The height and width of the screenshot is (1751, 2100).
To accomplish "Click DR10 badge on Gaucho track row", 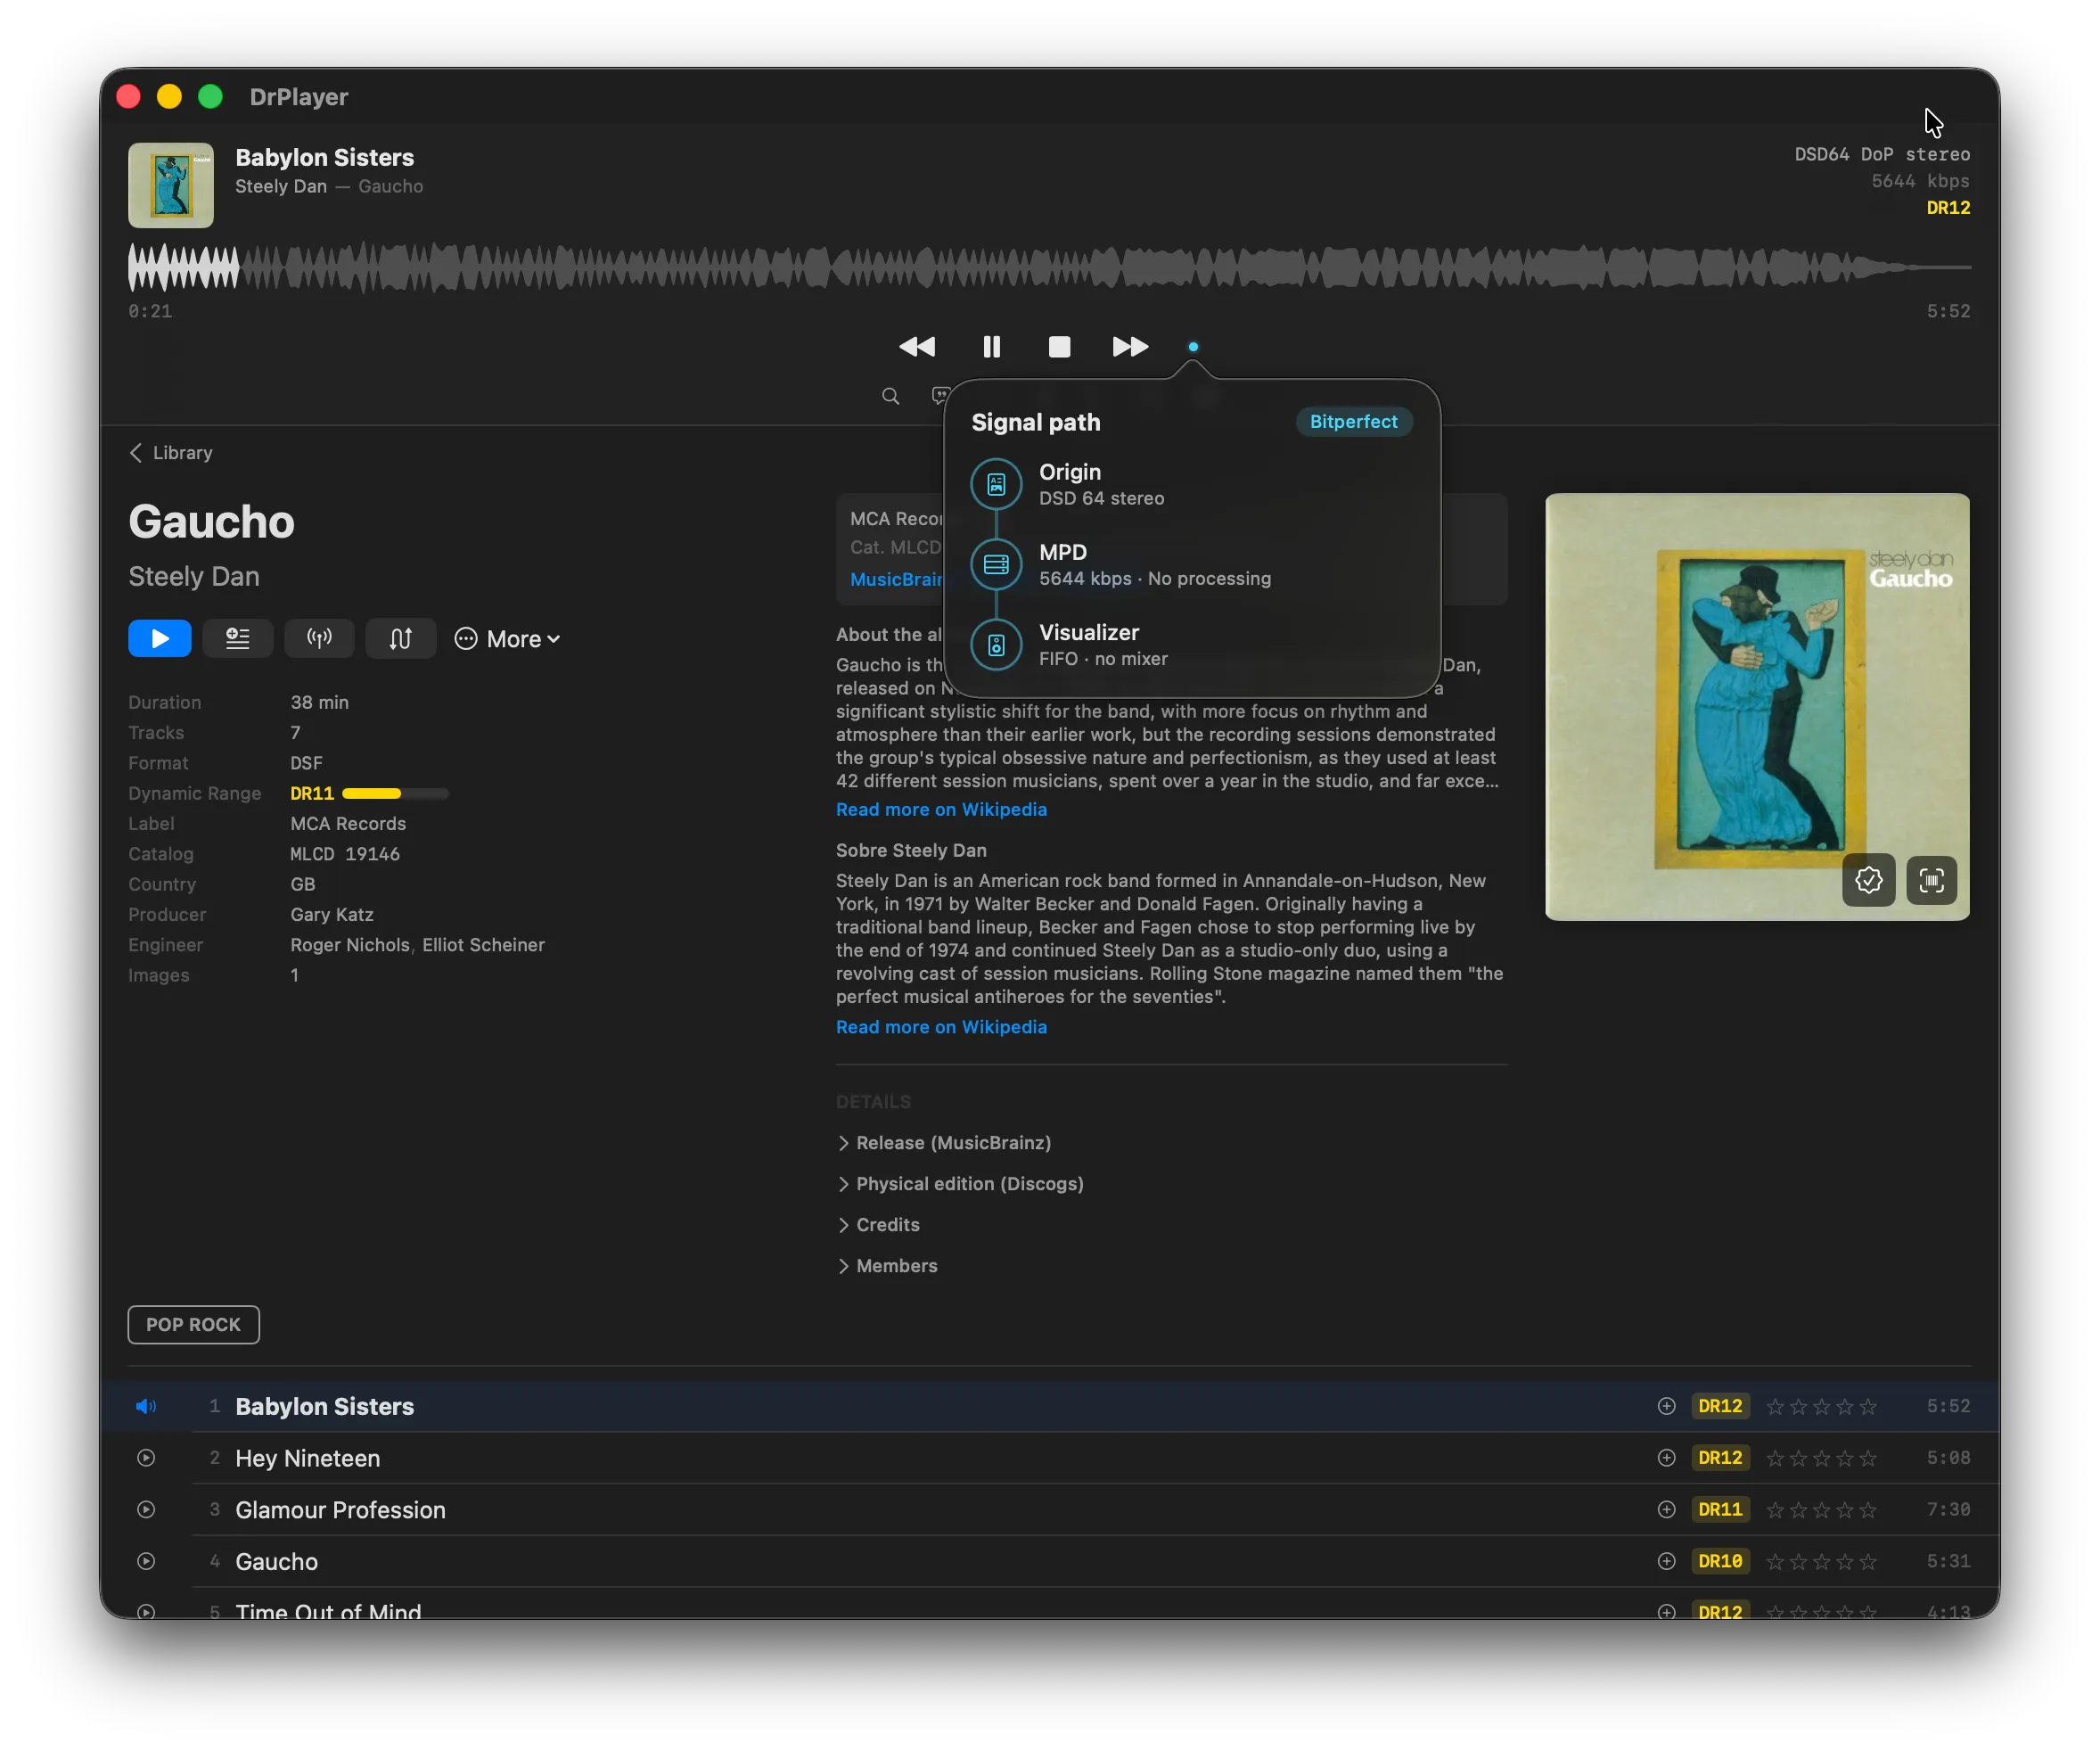I will 1720,1561.
